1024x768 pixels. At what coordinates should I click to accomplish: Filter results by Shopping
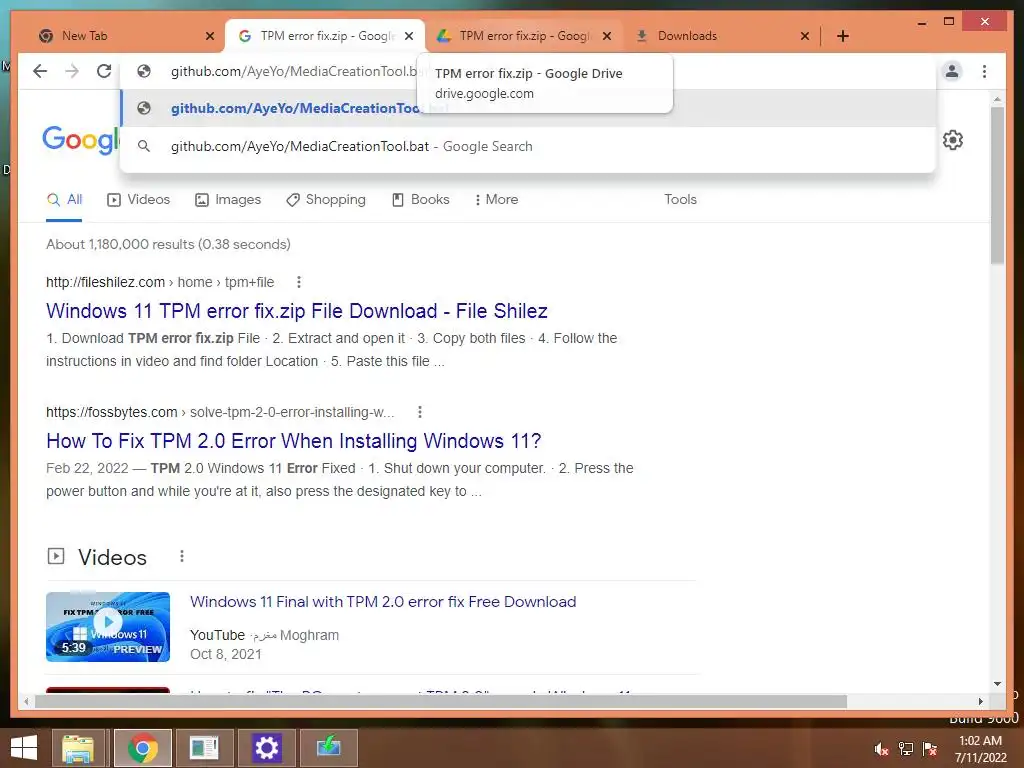coord(326,200)
